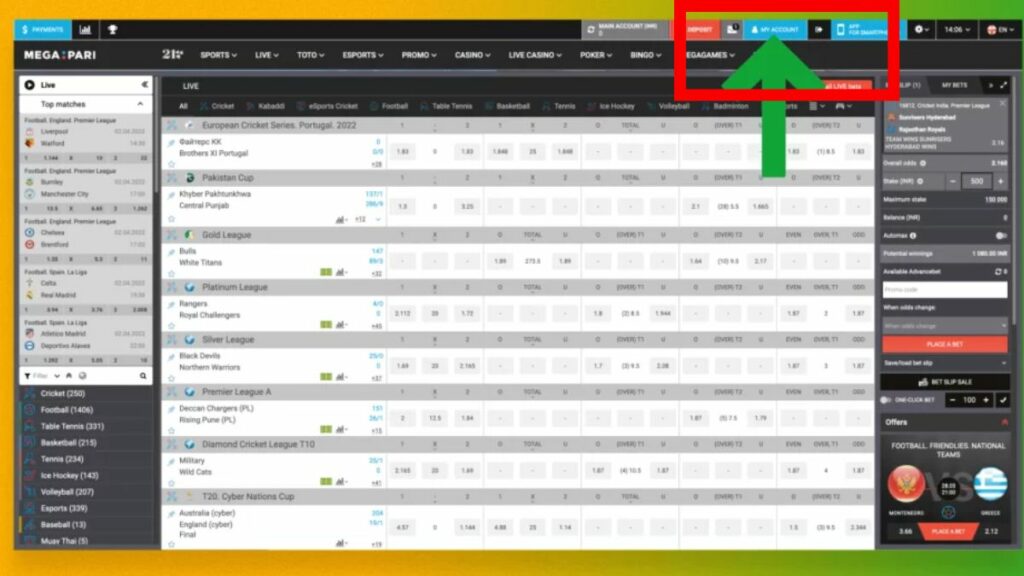Open My Account
Screen dimensions: 1024x576
[x=775, y=29]
